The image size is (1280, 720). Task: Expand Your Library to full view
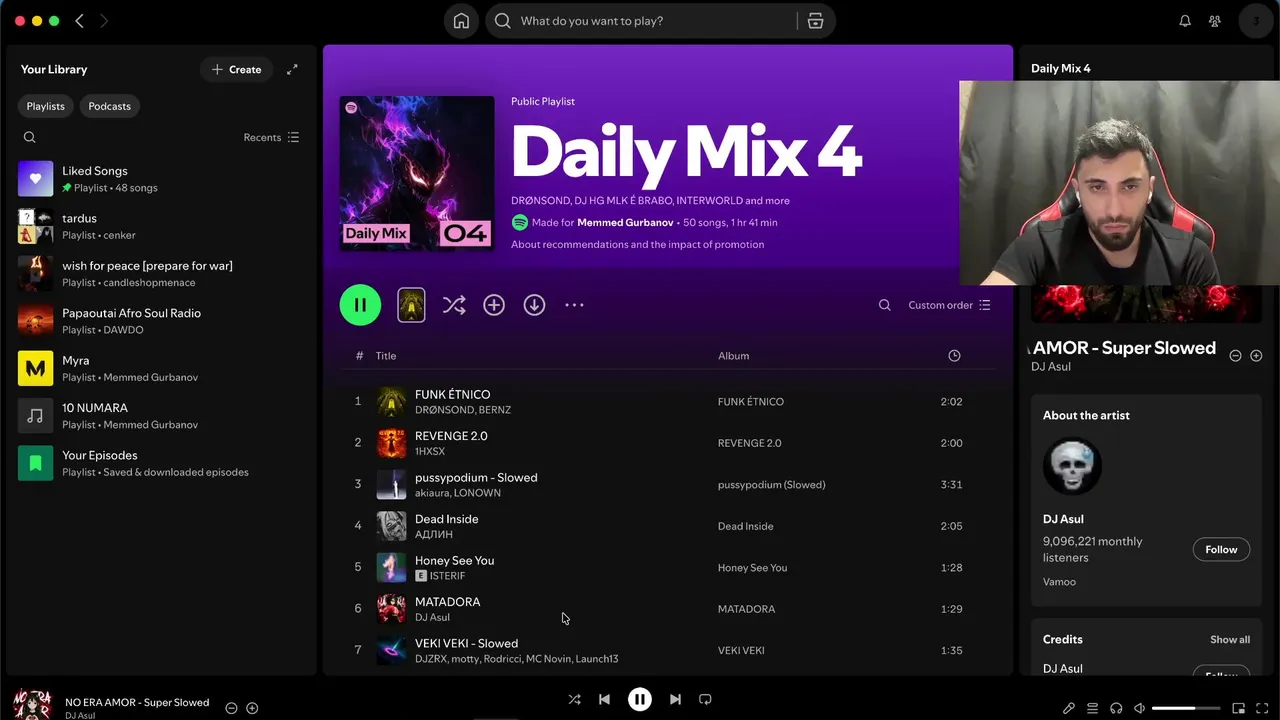tap(292, 69)
